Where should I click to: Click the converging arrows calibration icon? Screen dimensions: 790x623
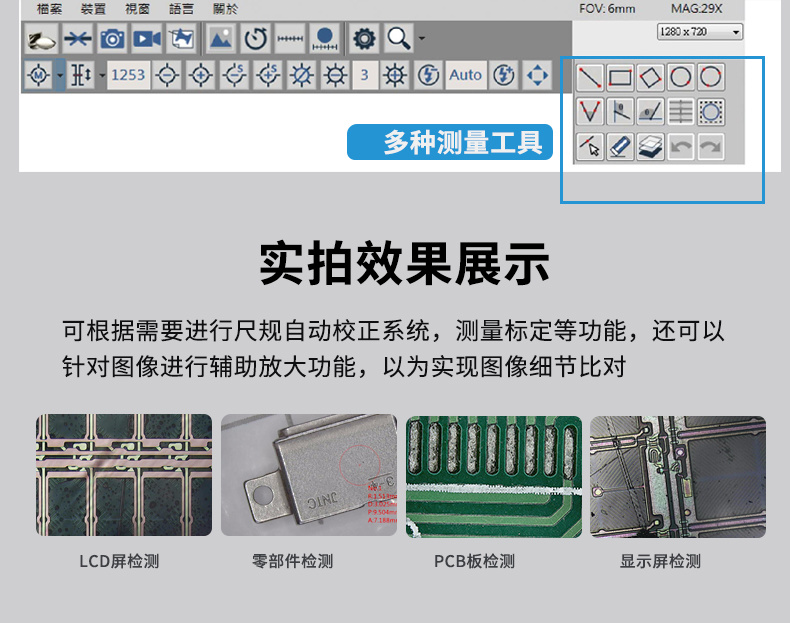click(78, 38)
